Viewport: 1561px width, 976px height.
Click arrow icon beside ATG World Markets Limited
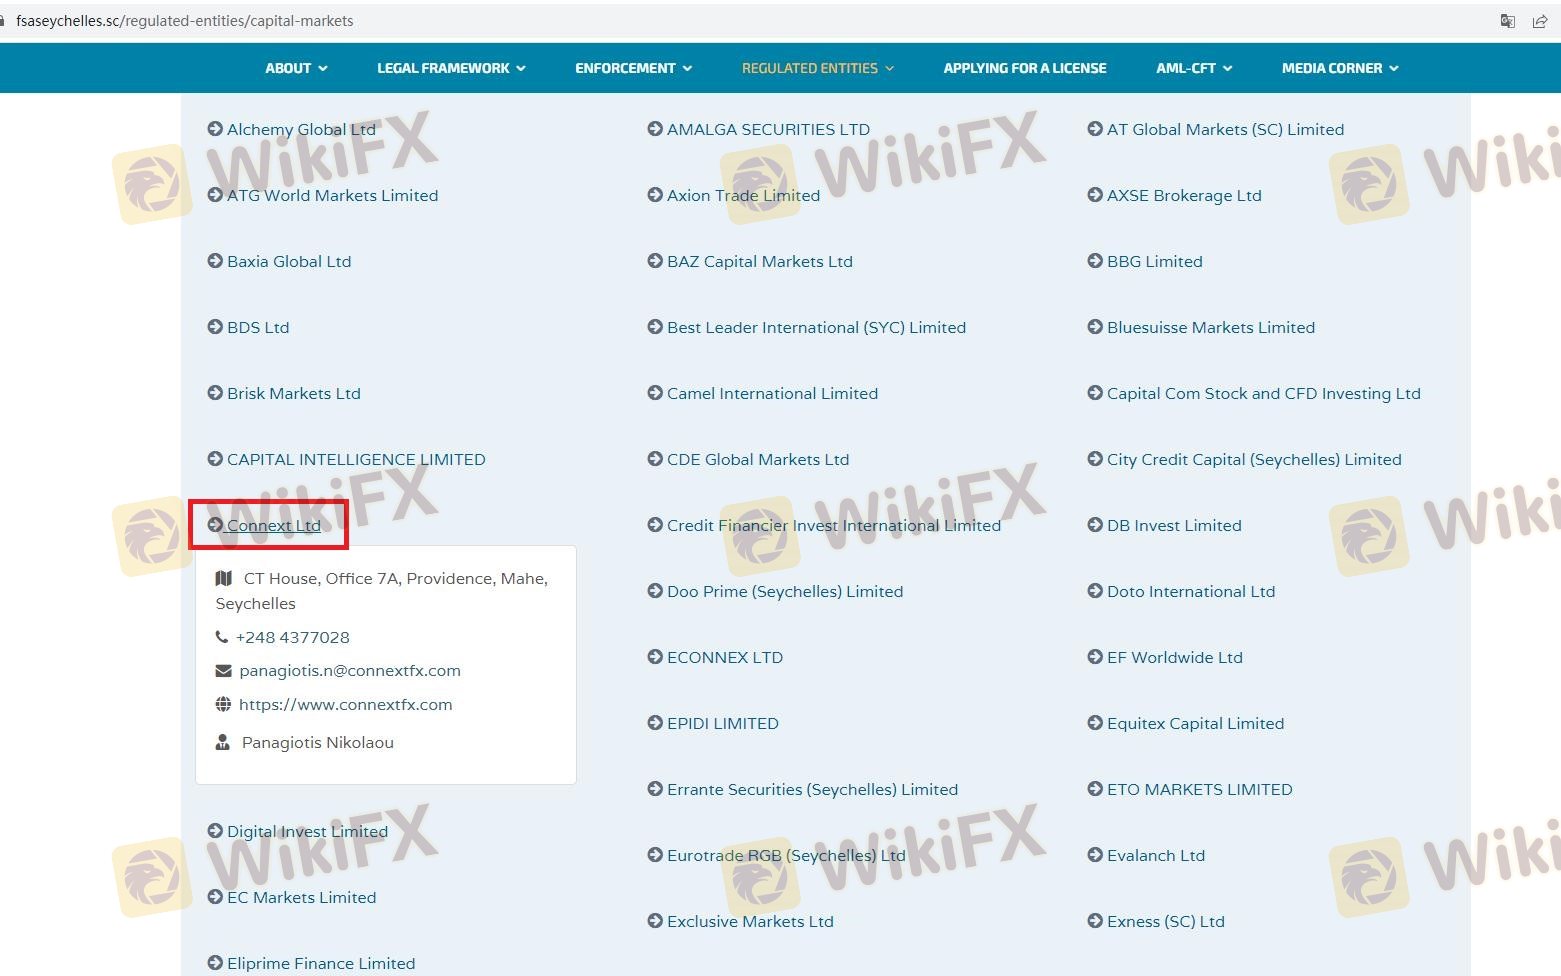click(215, 195)
